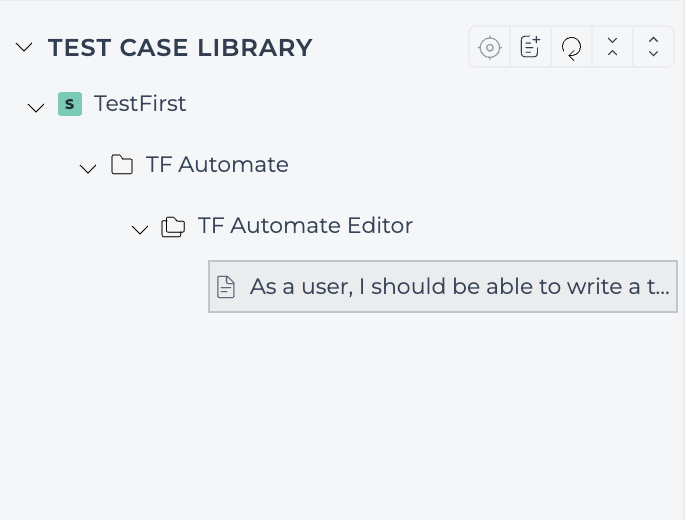Click the new test case icon
The width and height of the screenshot is (686, 520).
530,47
